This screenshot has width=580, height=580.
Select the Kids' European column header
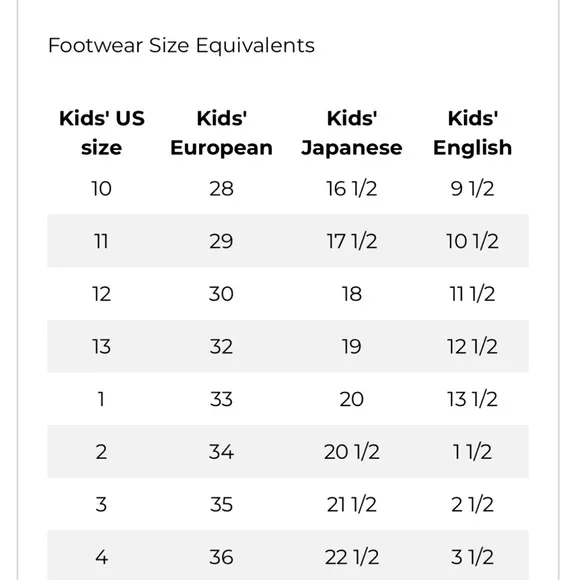point(222,133)
